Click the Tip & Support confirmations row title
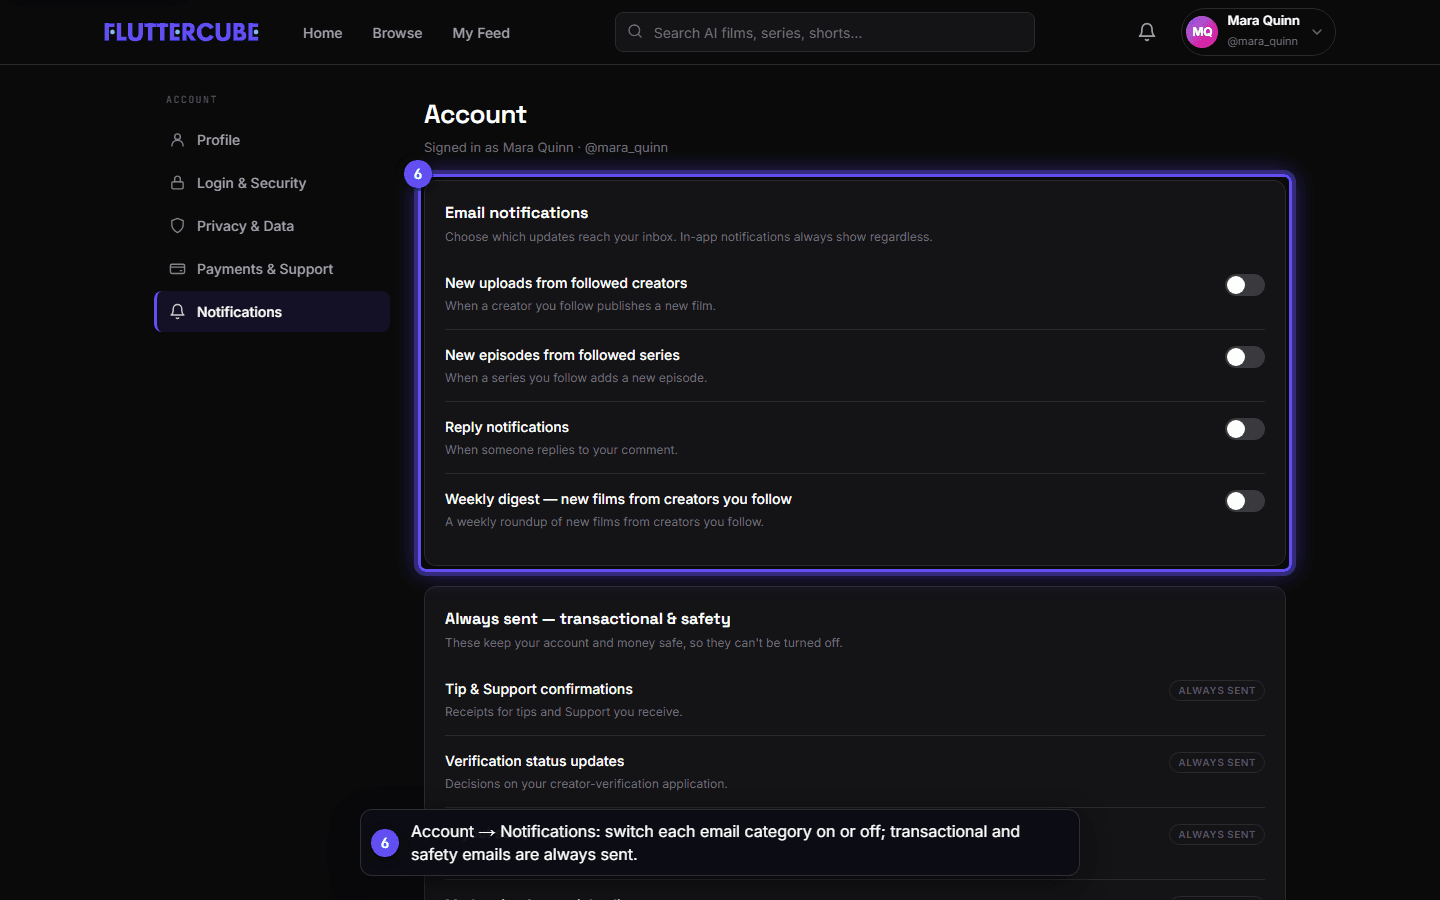This screenshot has height=900, width=1440. 539,689
